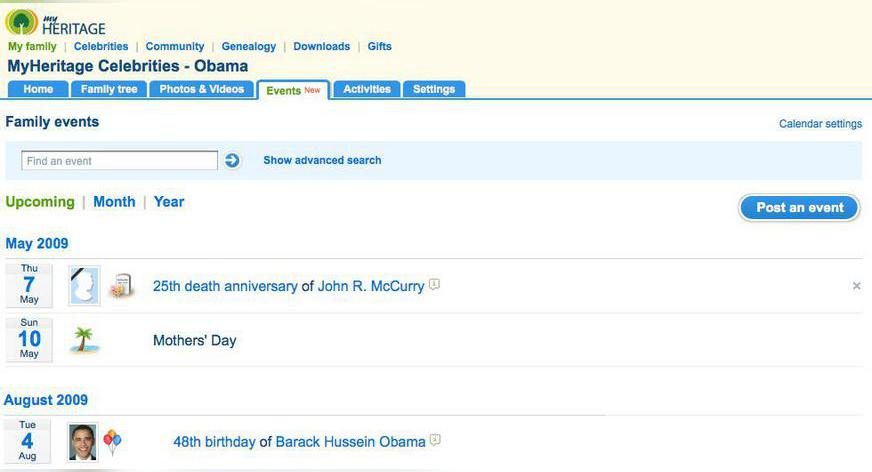Open Calendar settings
The width and height of the screenshot is (872, 472).
pyautogui.click(x=820, y=124)
